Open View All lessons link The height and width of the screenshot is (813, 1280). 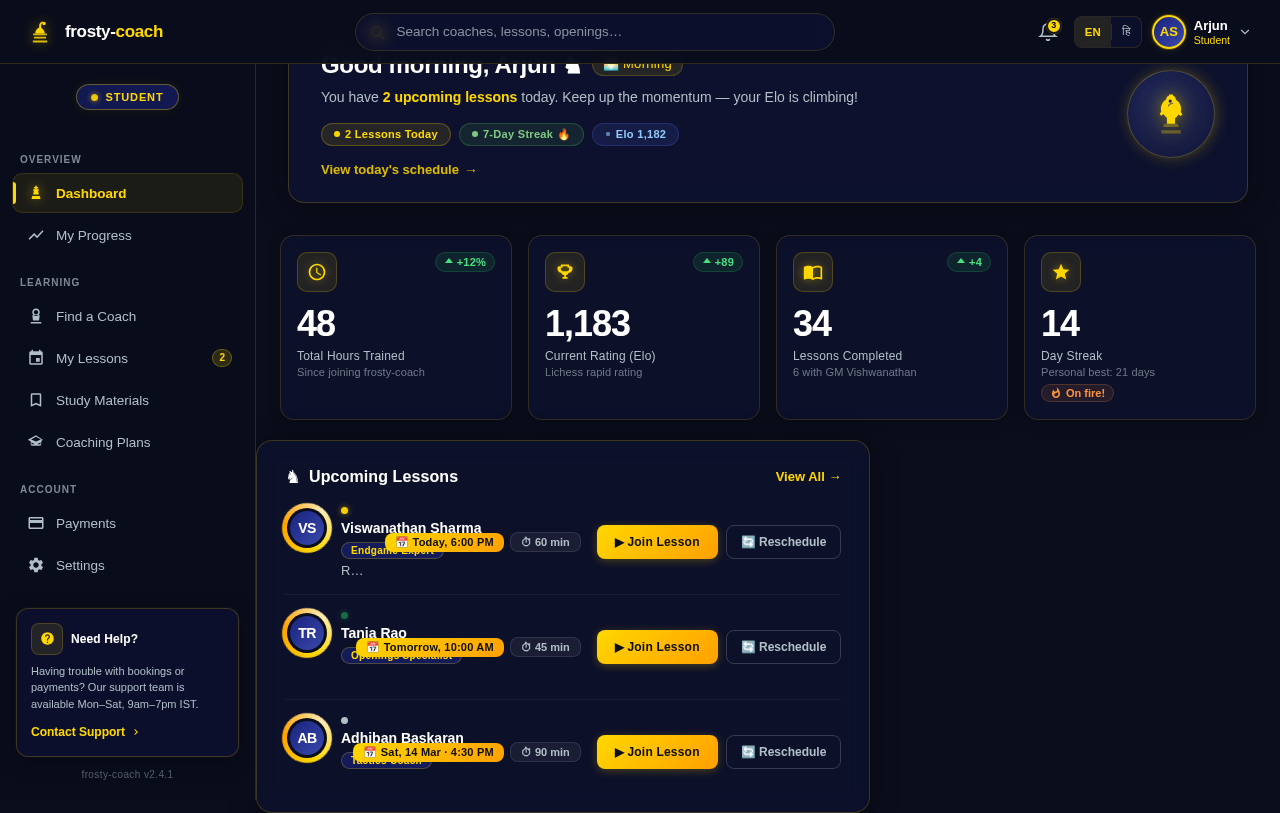pyautogui.click(x=807, y=477)
